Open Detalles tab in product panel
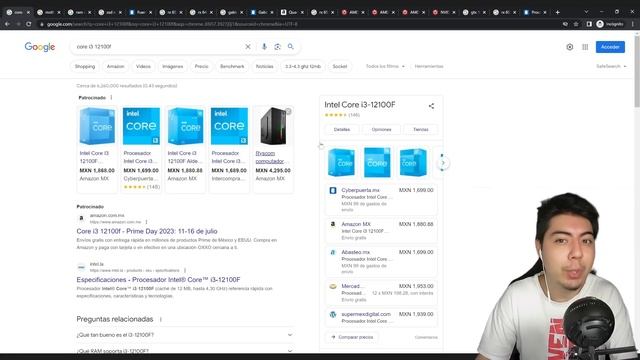Screen dimensions: 640x360 click(342, 129)
